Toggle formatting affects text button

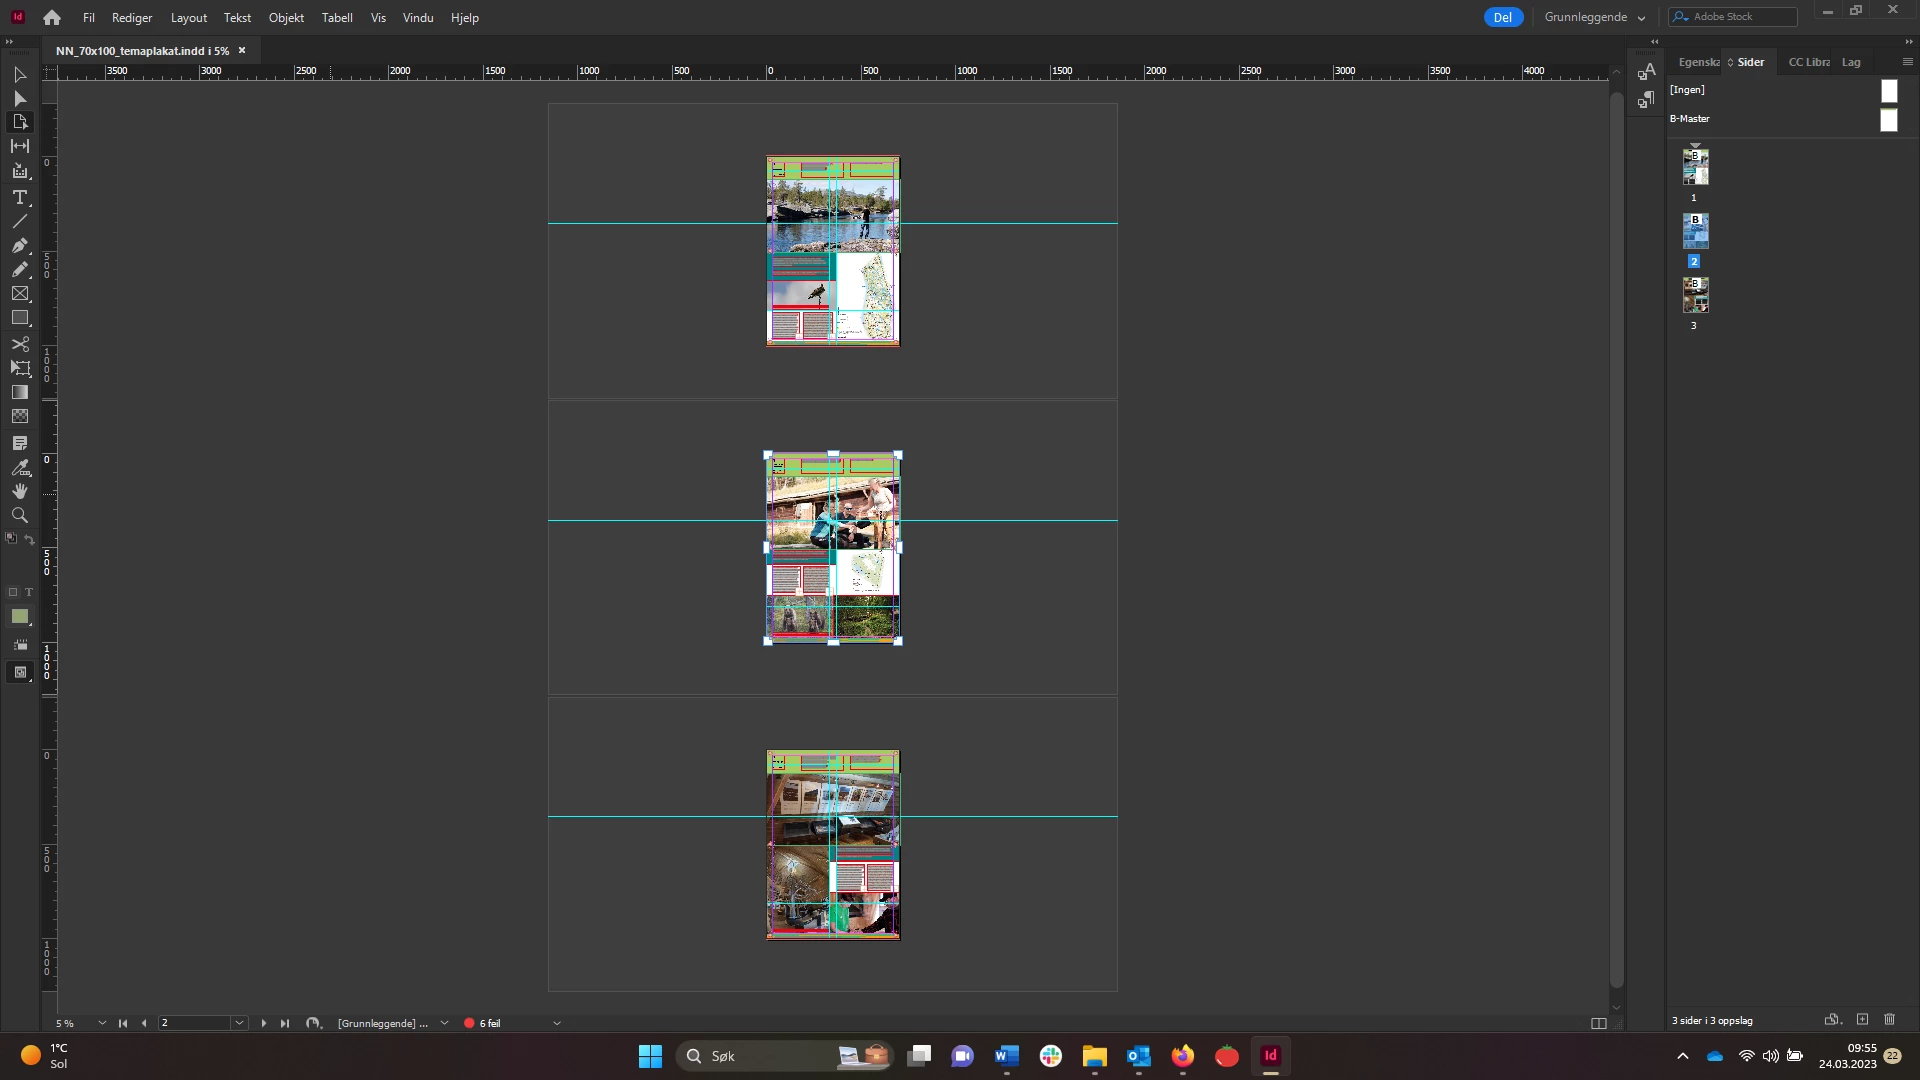pos(29,592)
